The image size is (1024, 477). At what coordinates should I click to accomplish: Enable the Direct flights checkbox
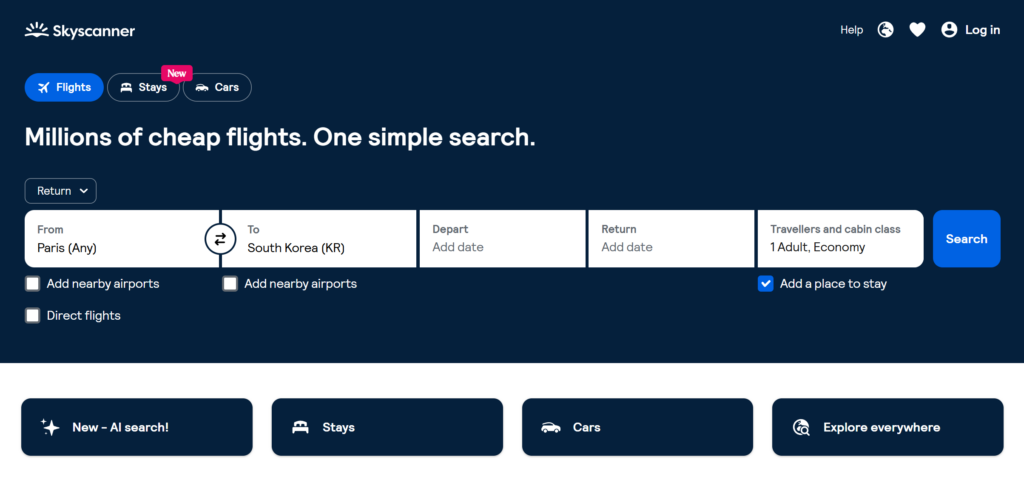tap(33, 316)
